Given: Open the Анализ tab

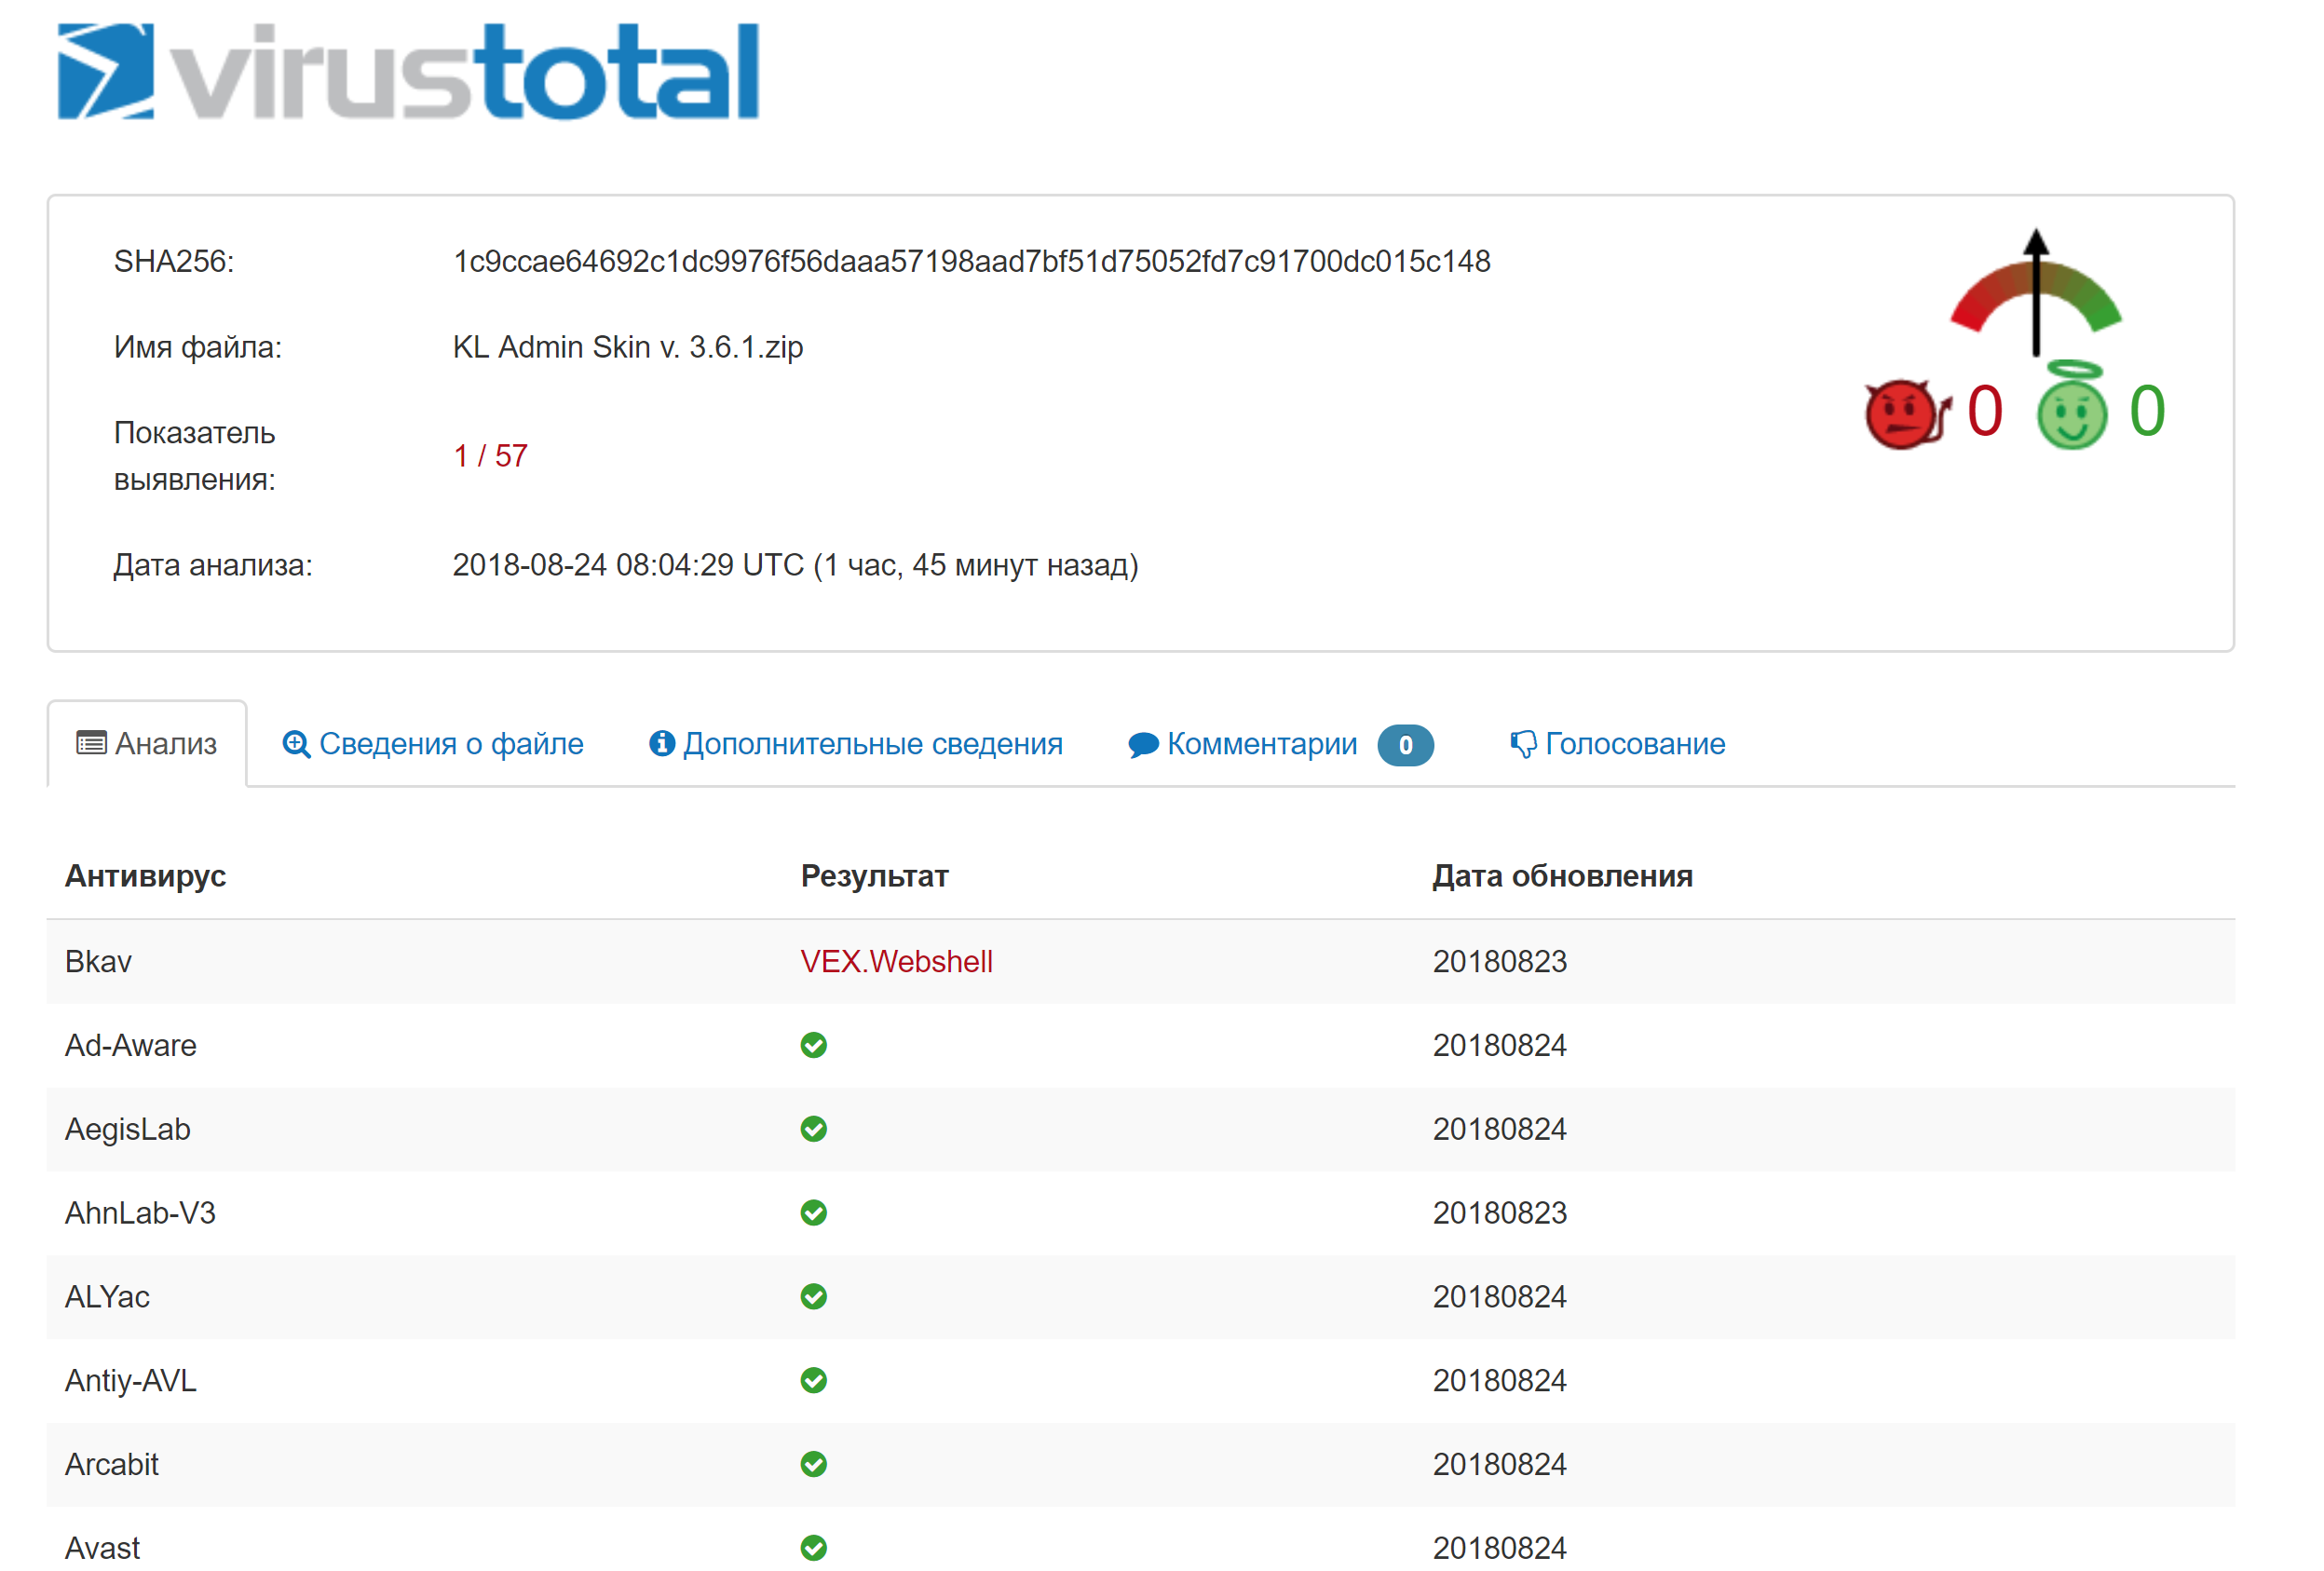Looking at the screenshot, I should tap(147, 743).
